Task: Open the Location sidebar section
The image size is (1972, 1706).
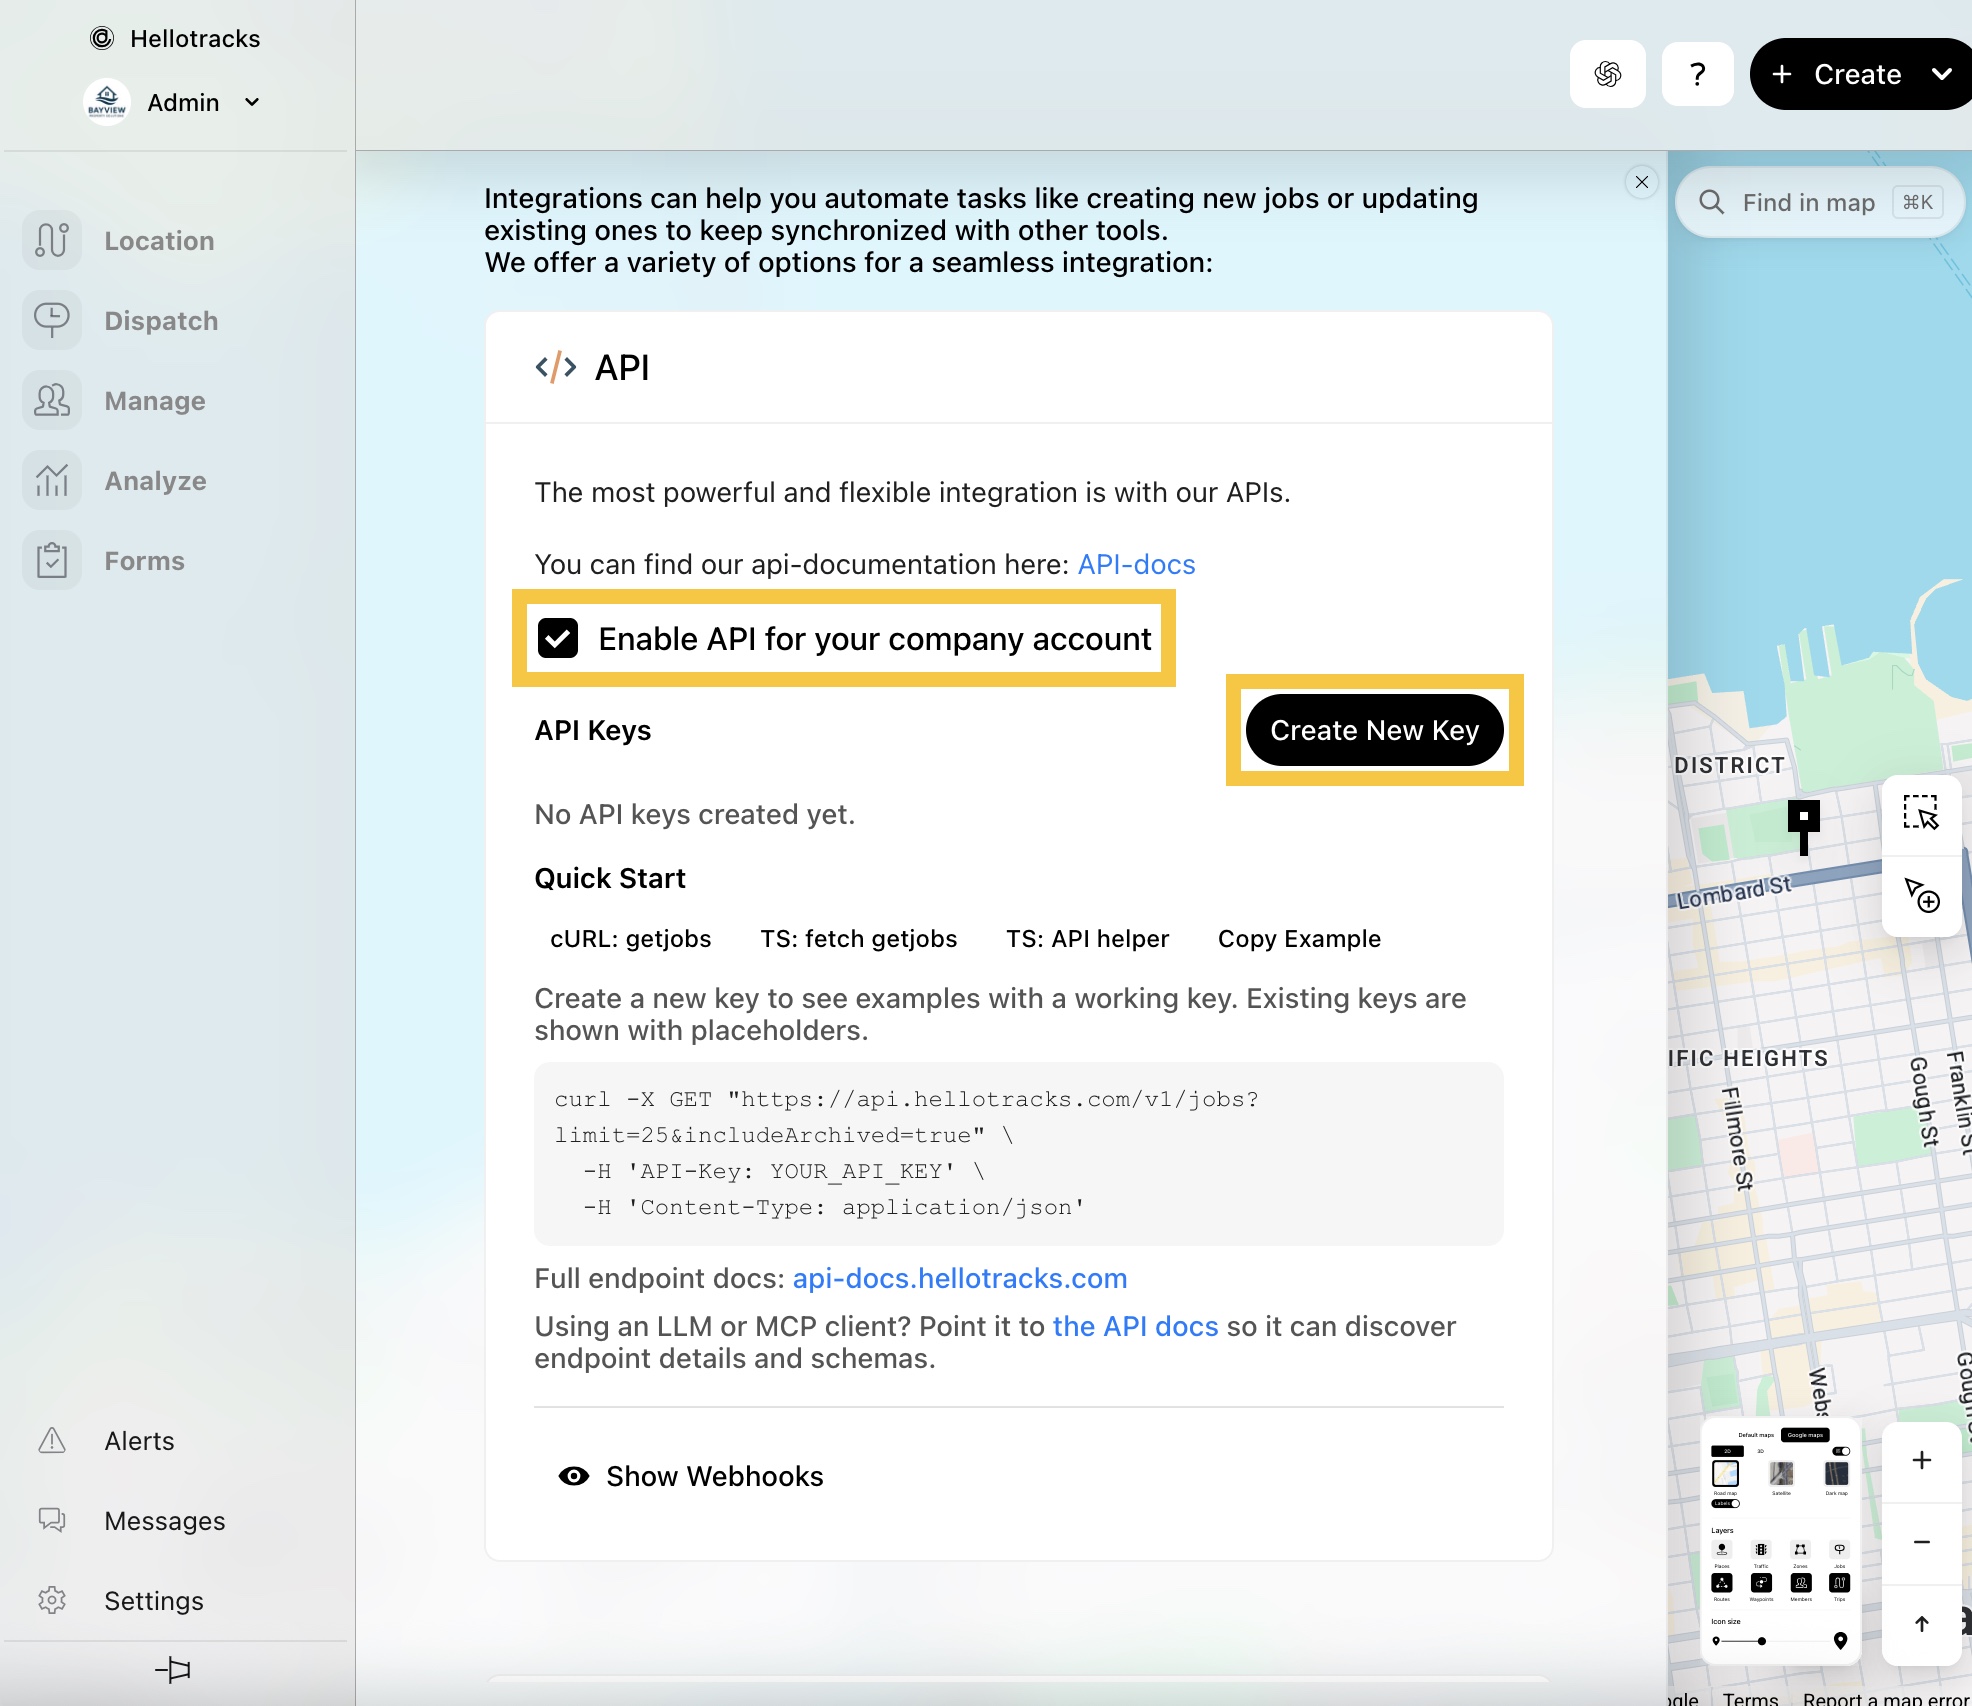Action: pos(120,241)
